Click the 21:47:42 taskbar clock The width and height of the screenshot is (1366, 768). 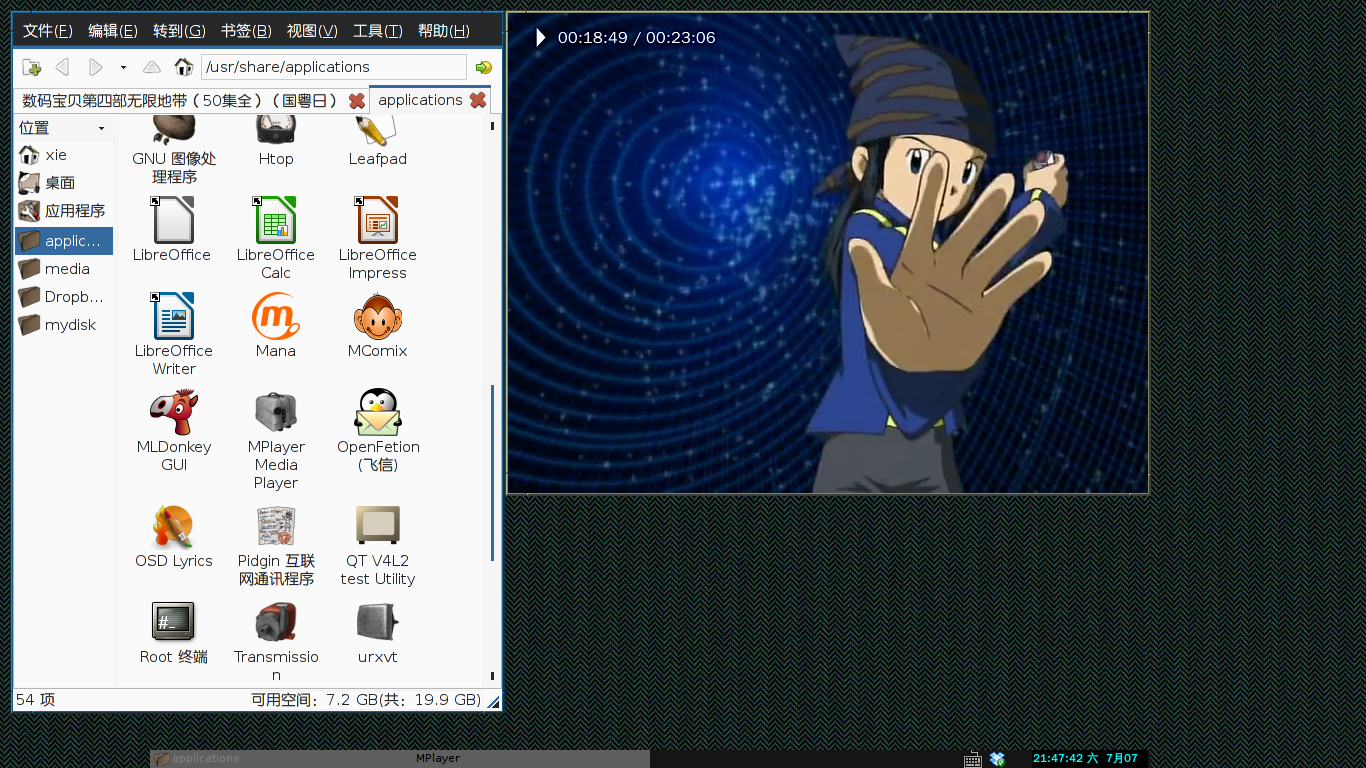[1085, 759]
